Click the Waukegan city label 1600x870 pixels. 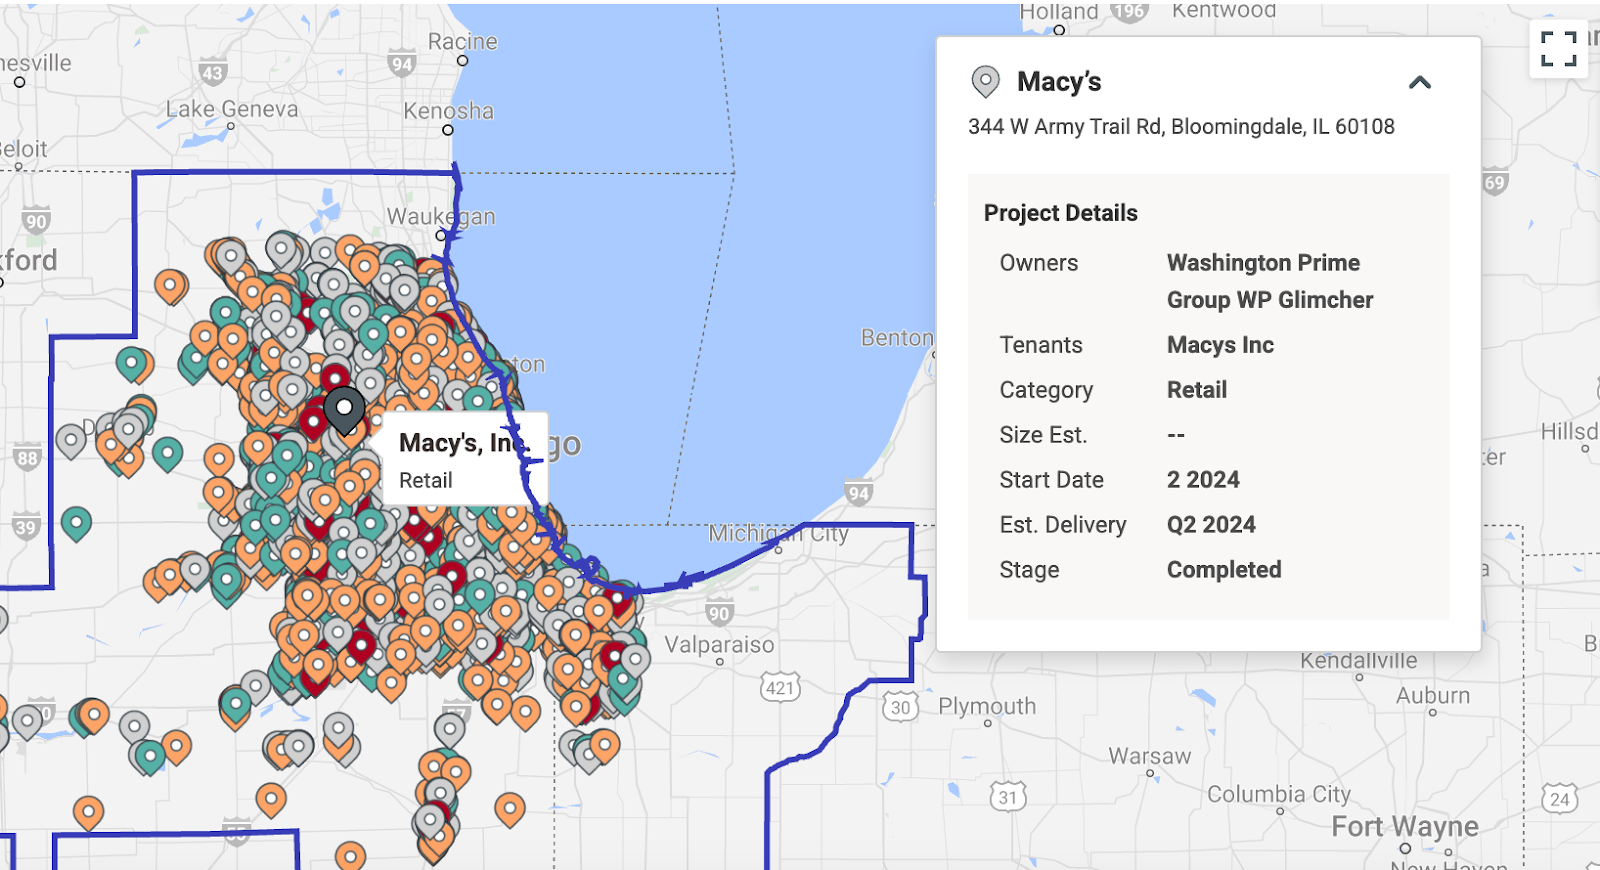(441, 217)
